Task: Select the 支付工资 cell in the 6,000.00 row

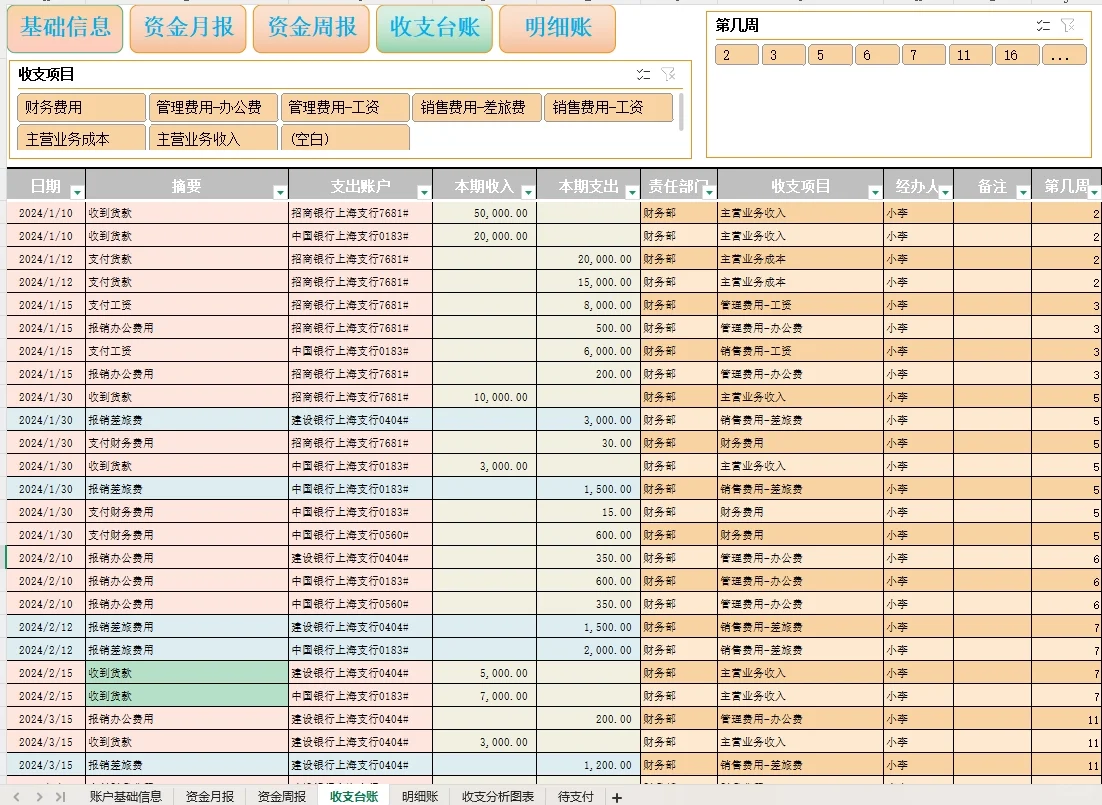Action: coord(187,351)
